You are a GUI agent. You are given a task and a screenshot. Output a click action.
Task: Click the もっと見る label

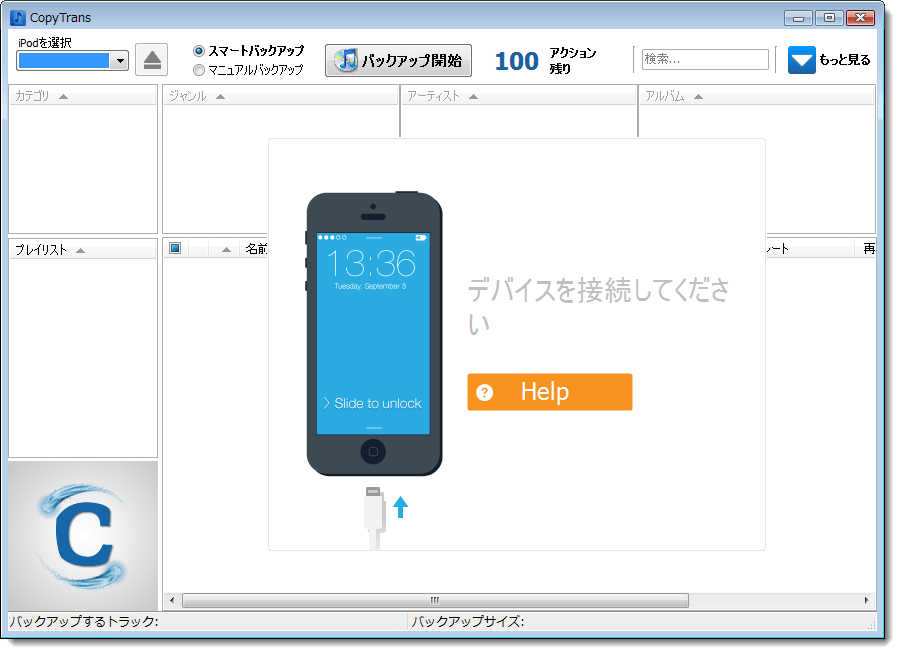tap(844, 60)
